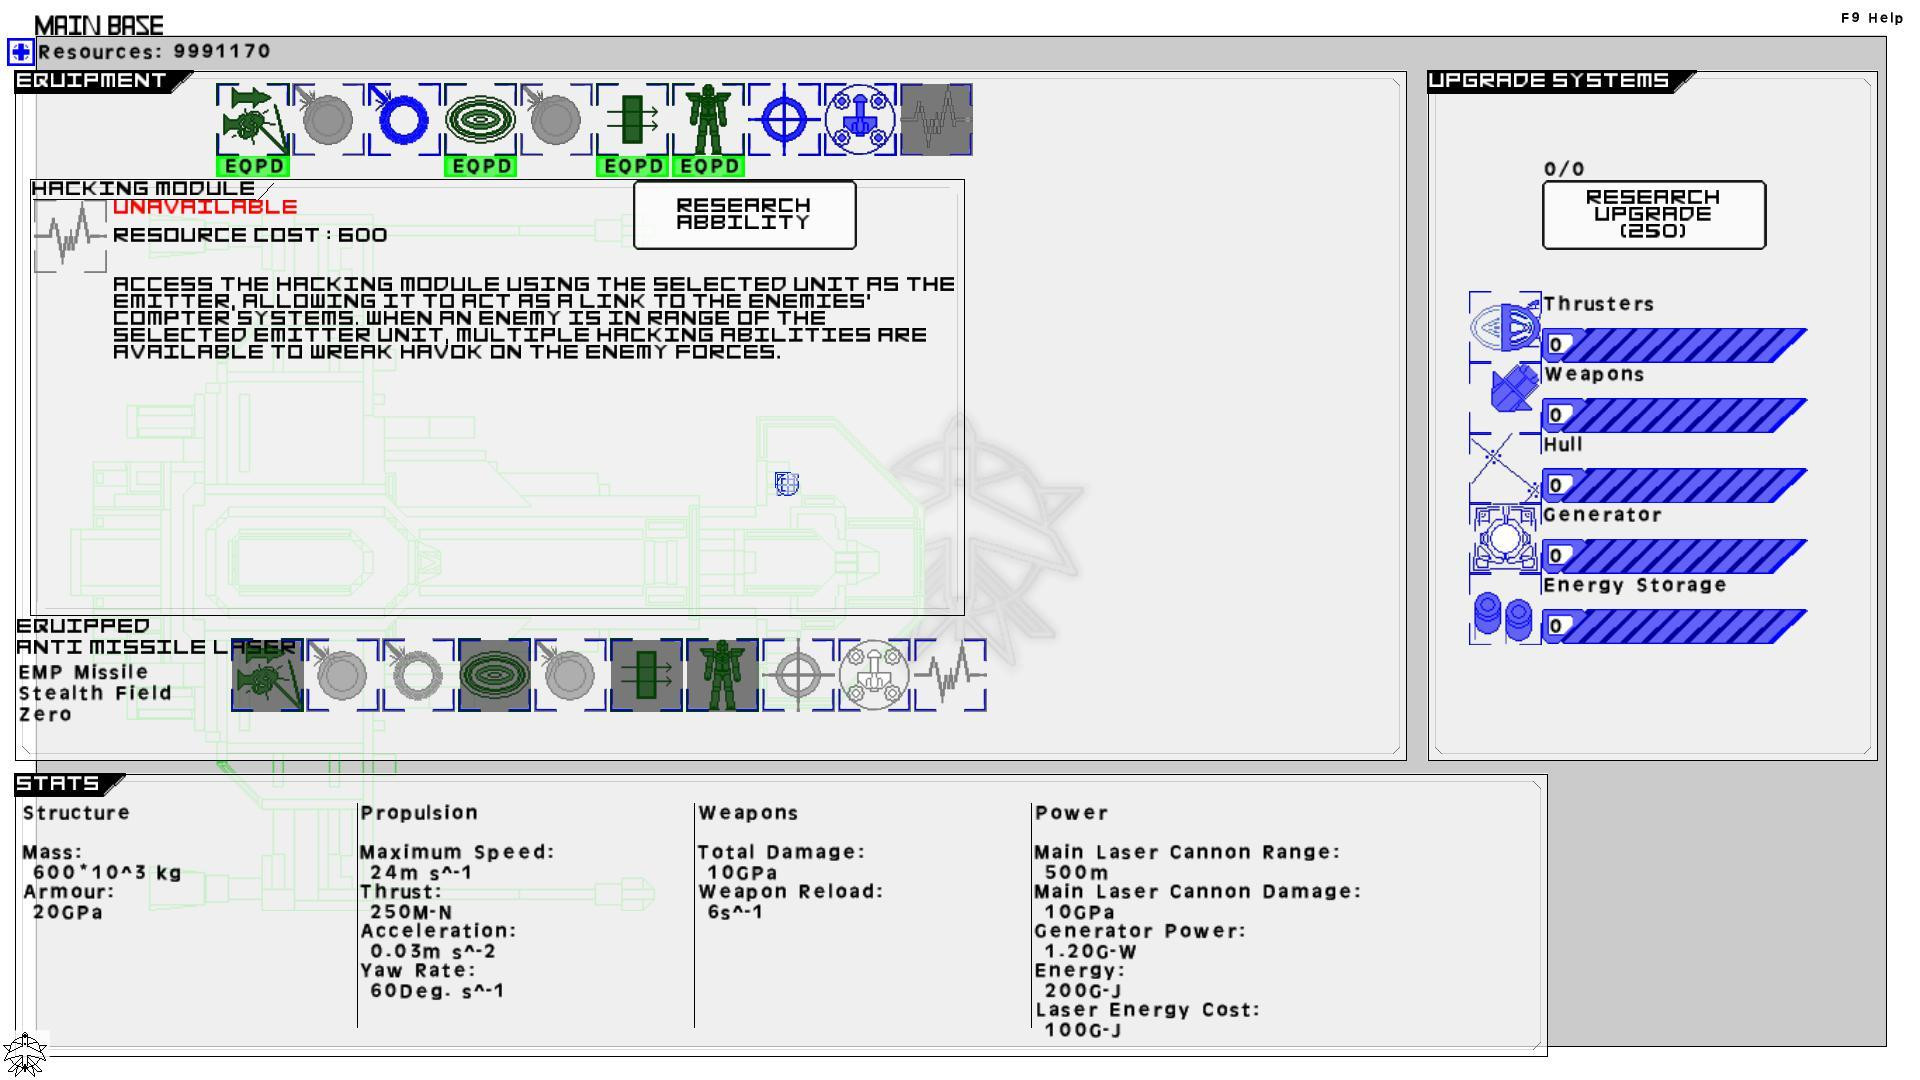Image resolution: width=1920 pixels, height=1080 pixels.
Task: Select the Anti Missile Laser icon in Equipment row
Action: (x=253, y=120)
